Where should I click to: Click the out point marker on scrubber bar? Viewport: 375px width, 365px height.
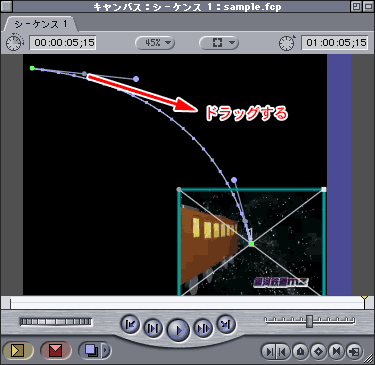pos(365,298)
